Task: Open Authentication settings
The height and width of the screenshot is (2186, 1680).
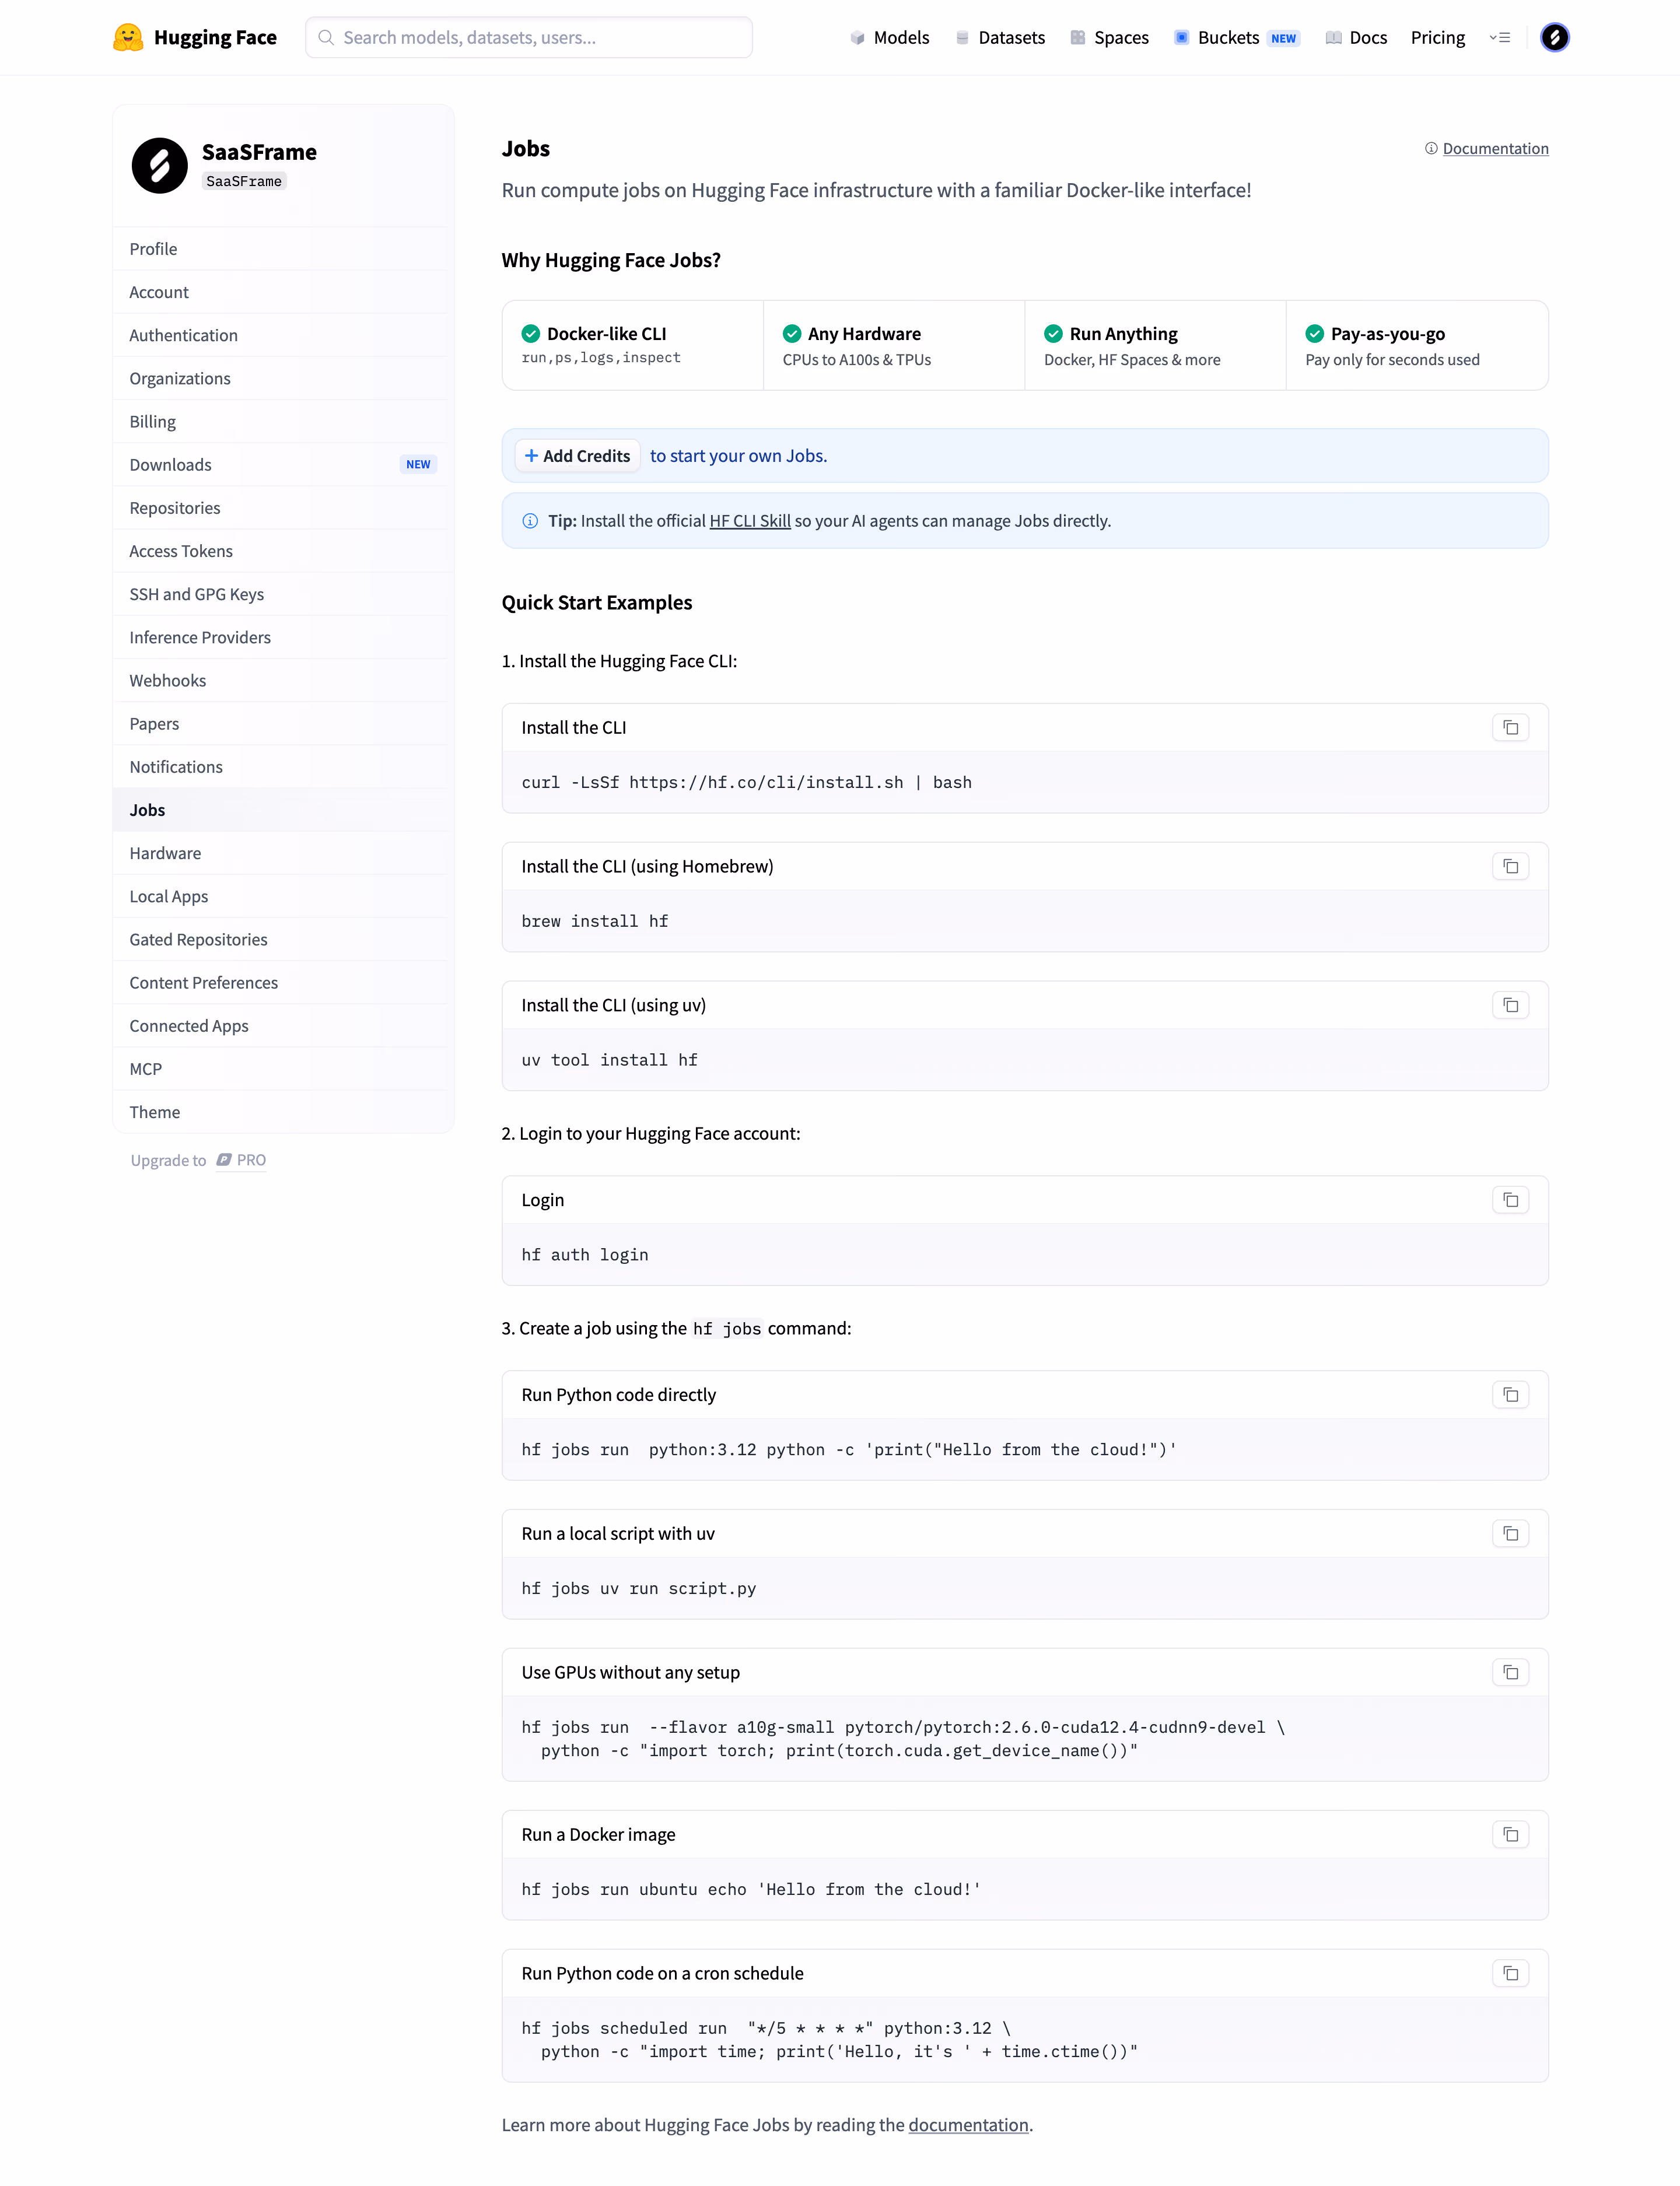Action: [x=283, y=335]
